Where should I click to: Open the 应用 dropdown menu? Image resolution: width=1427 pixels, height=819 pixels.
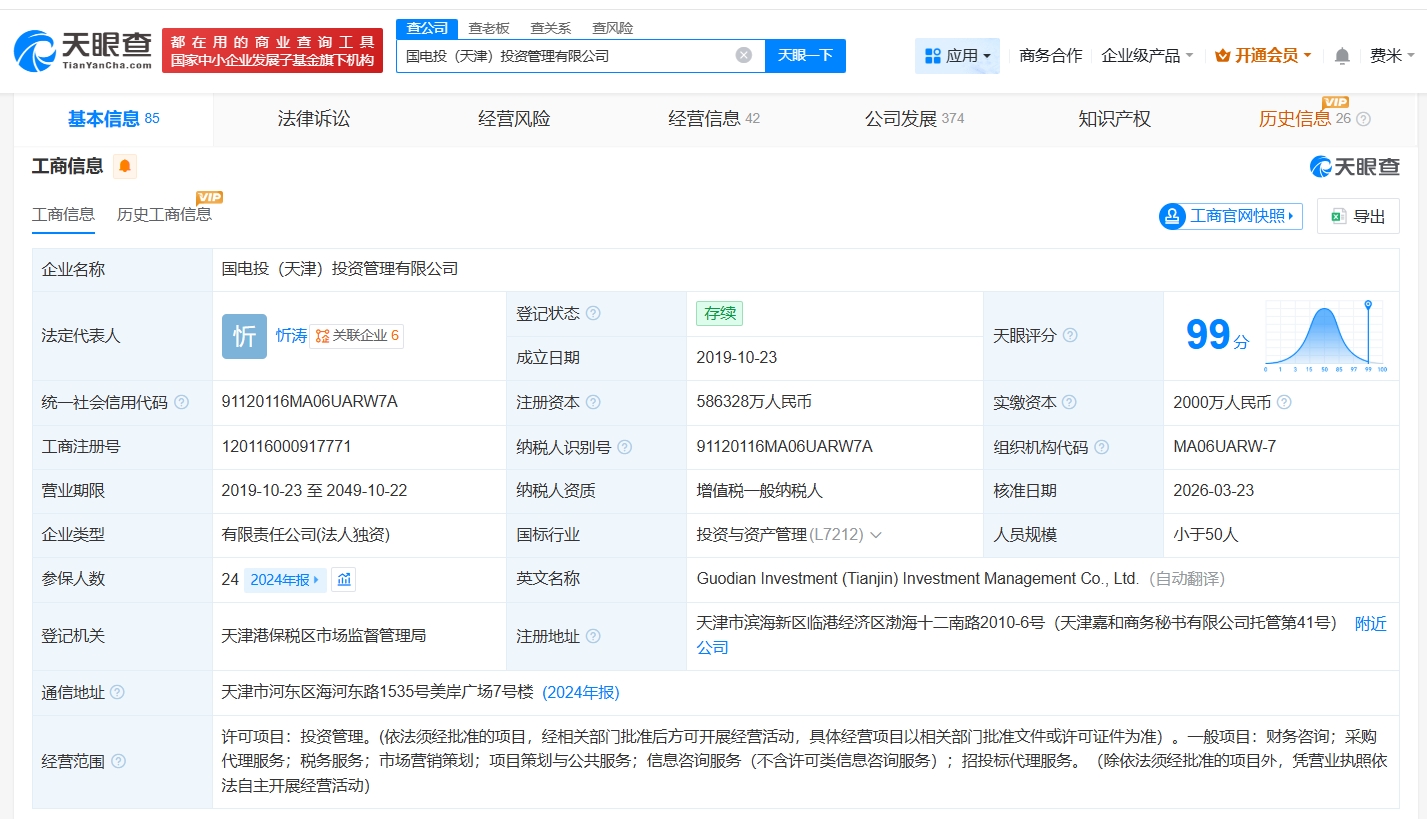click(957, 56)
